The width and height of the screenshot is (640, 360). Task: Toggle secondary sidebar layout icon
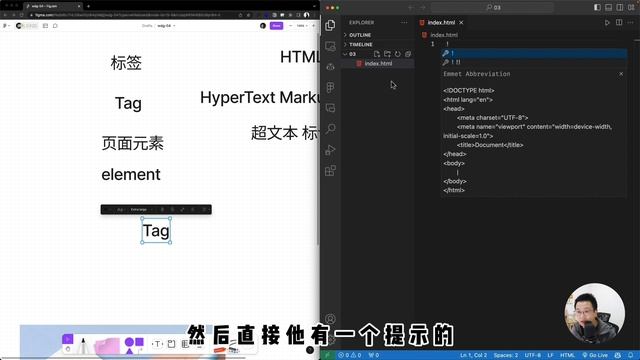point(620,7)
